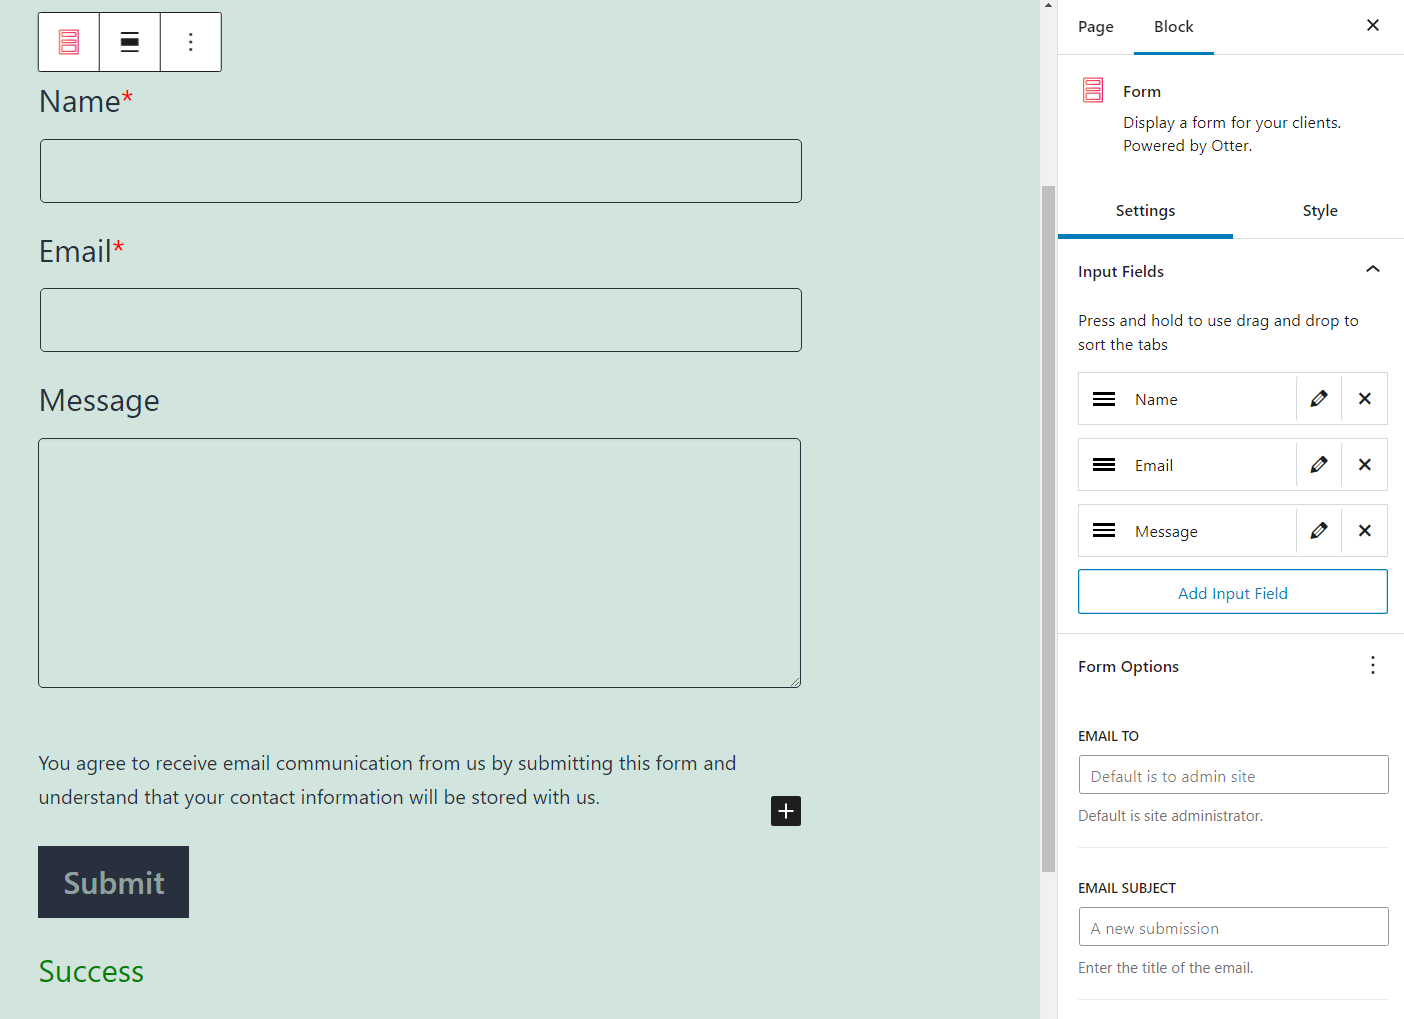
Task: Open the alignment control in the block toolbar
Action: (x=130, y=41)
